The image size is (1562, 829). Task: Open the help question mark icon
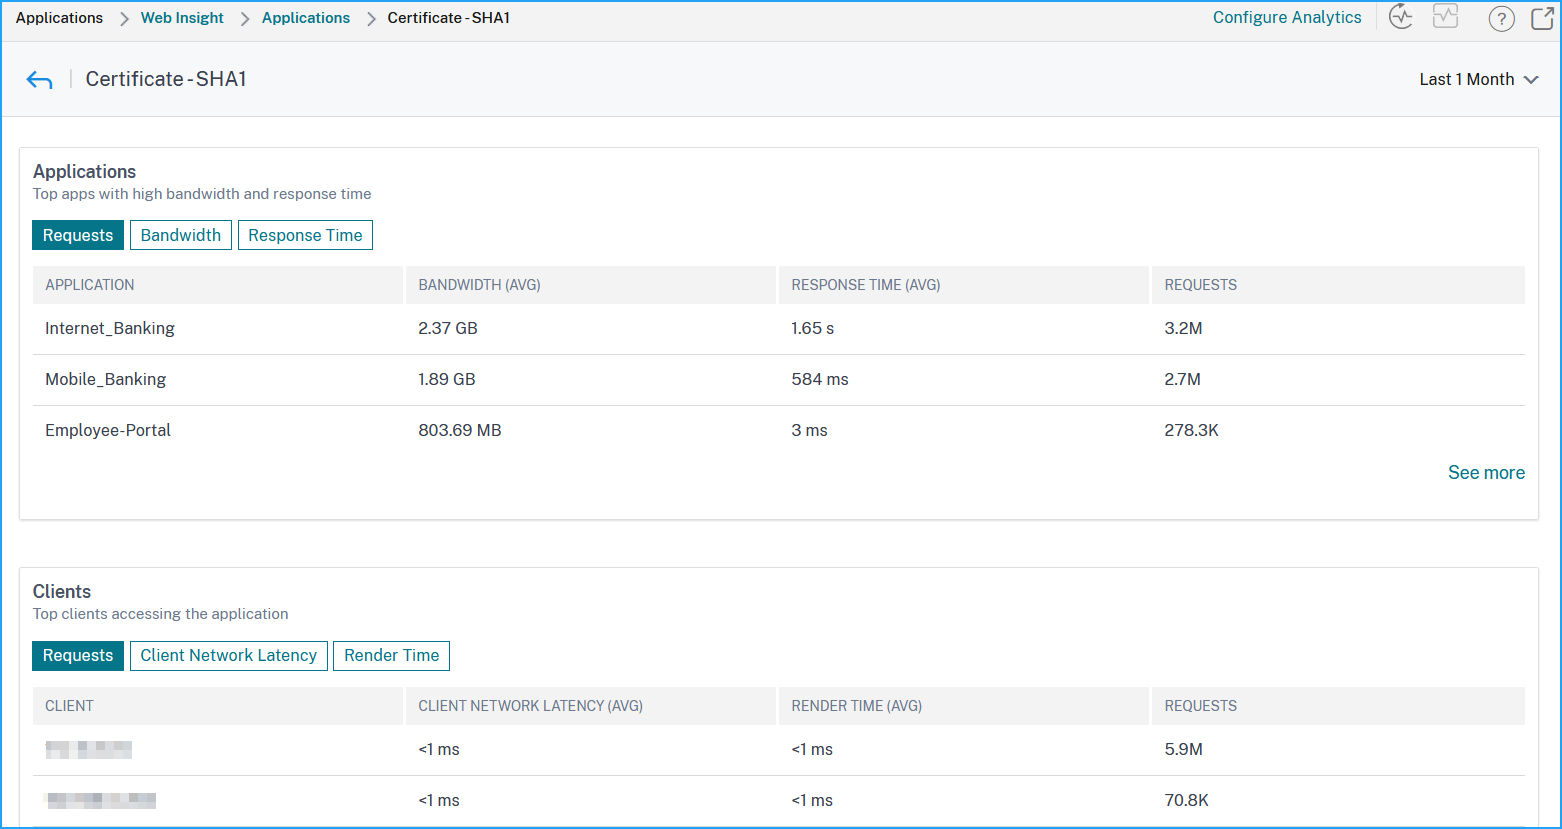(x=1501, y=18)
